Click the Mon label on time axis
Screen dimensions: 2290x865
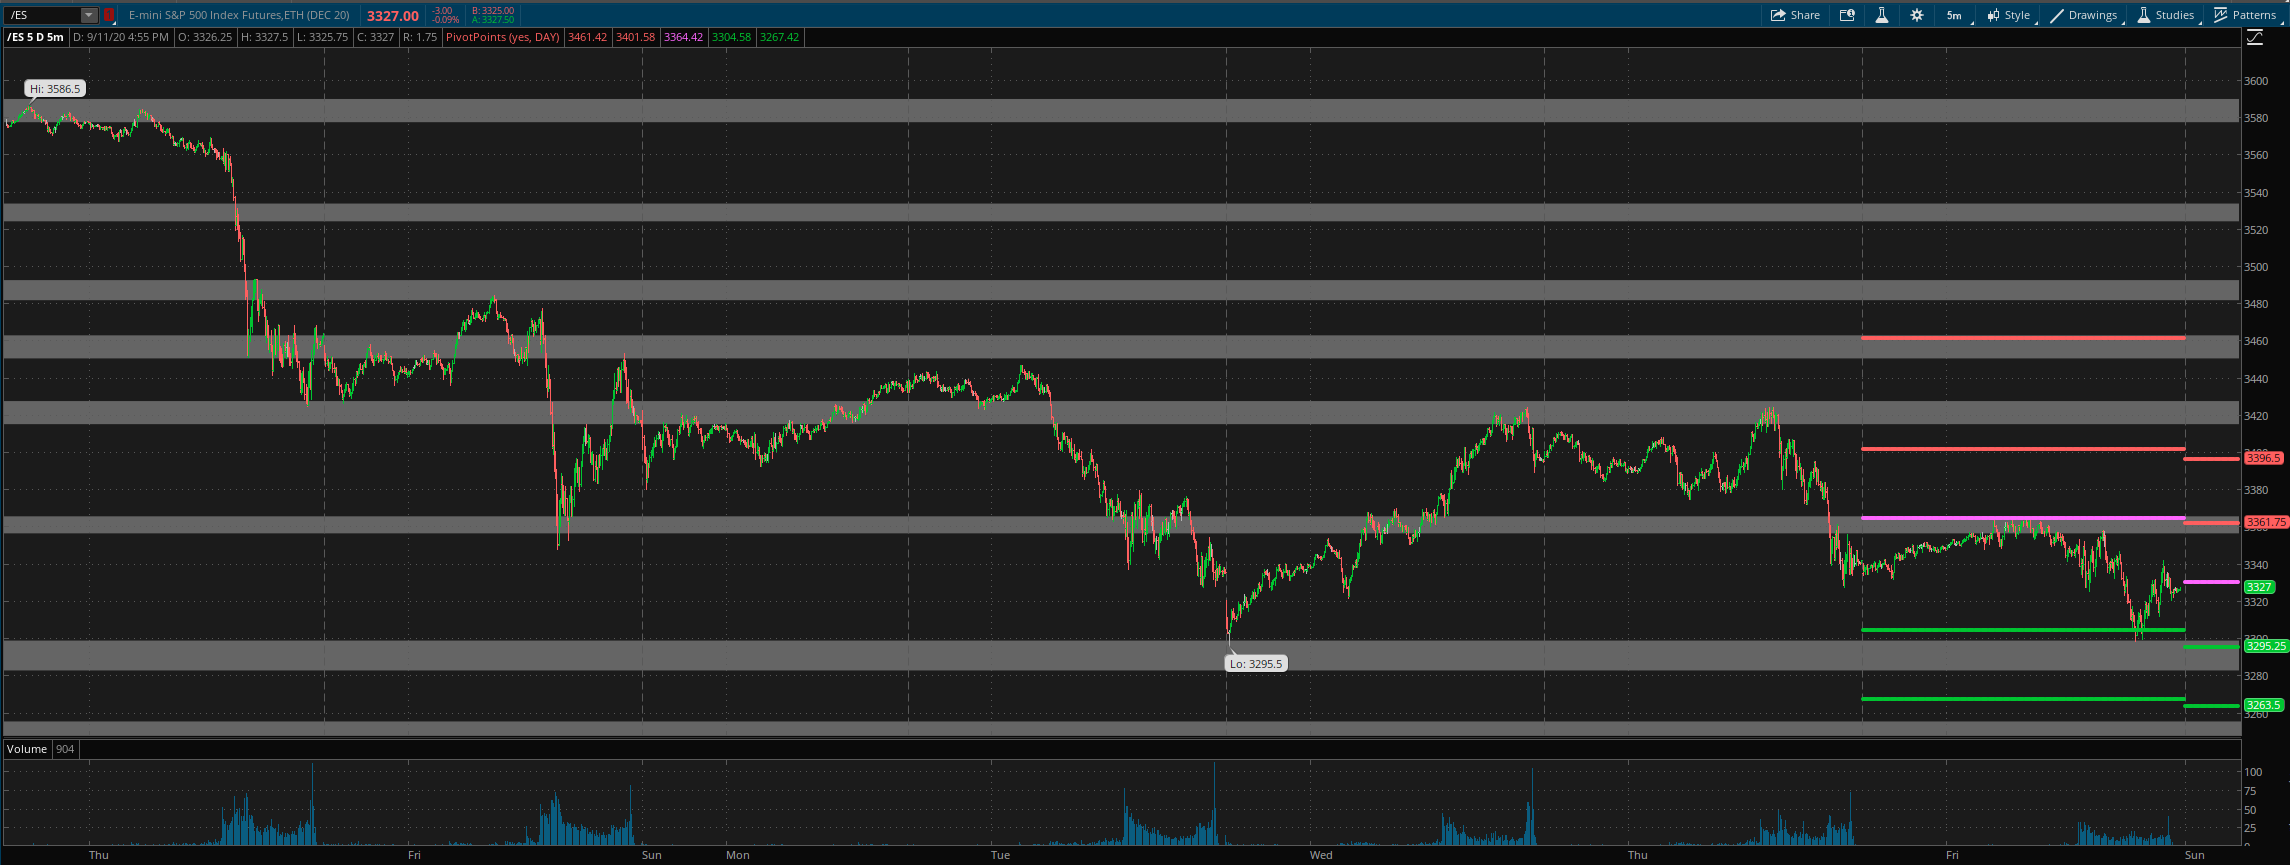tap(738, 855)
